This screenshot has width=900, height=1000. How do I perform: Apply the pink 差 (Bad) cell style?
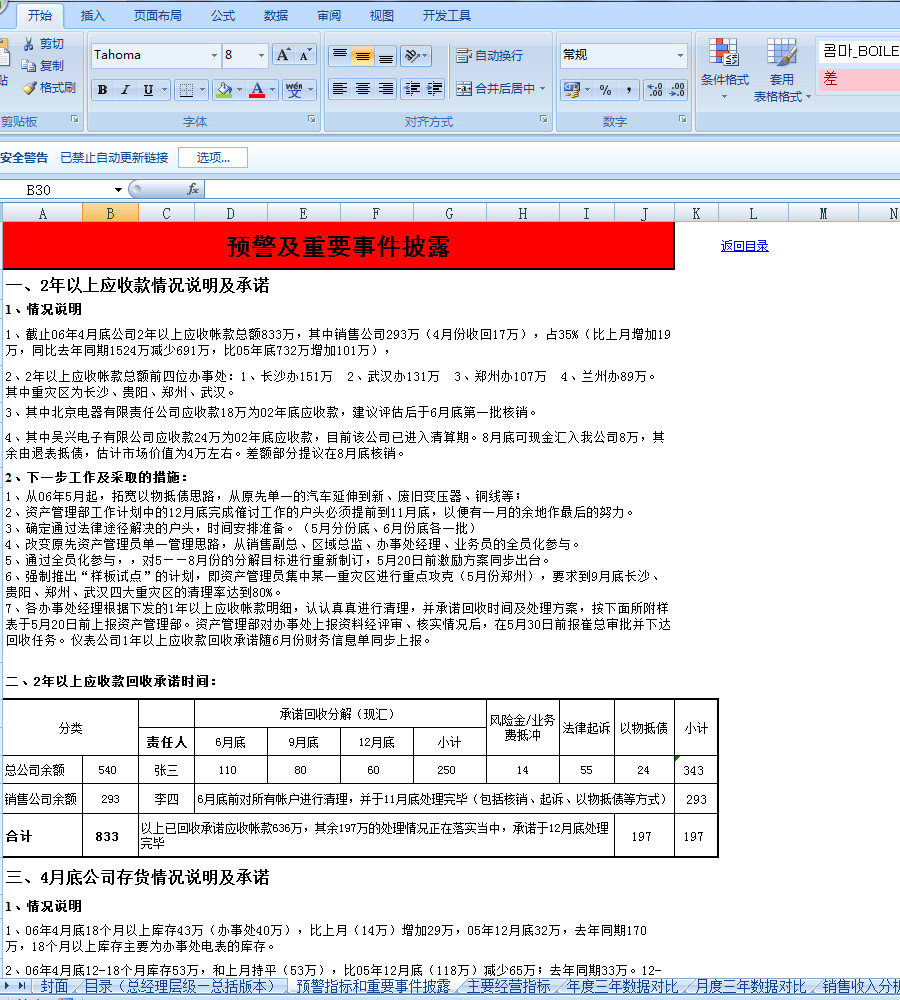[859, 79]
